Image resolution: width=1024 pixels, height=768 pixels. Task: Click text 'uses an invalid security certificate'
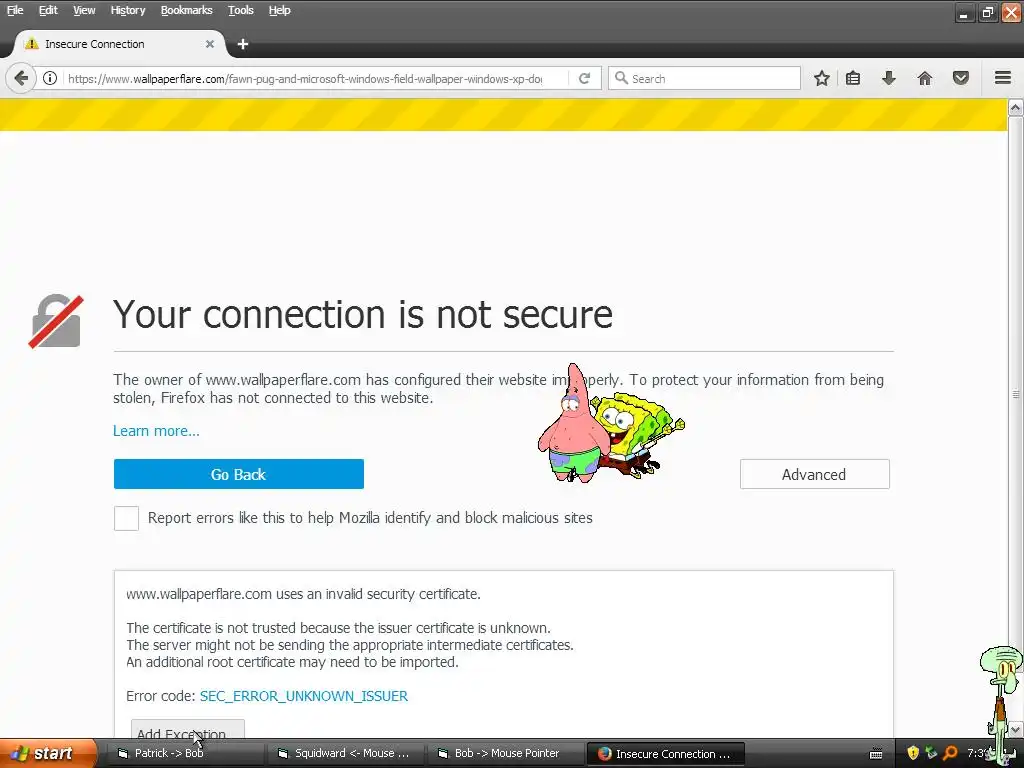click(378, 594)
